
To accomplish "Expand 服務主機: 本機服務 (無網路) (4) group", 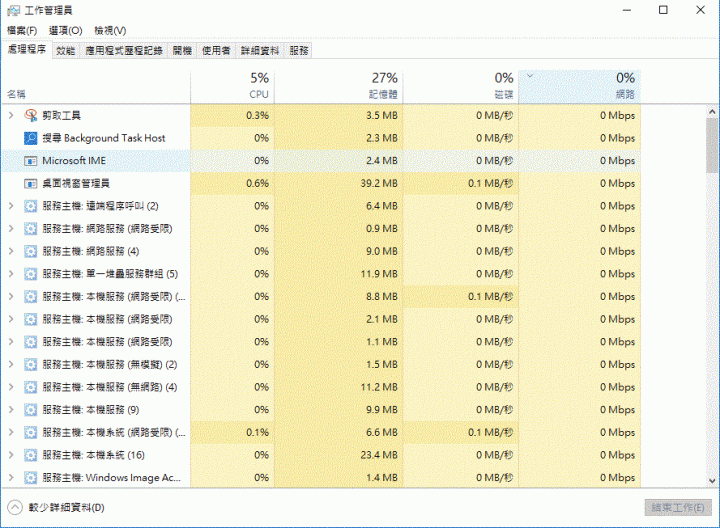I will (x=11, y=387).
